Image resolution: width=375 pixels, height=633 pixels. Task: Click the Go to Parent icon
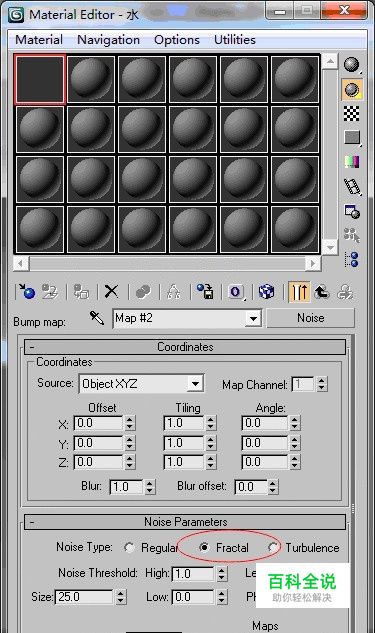point(322,291)
